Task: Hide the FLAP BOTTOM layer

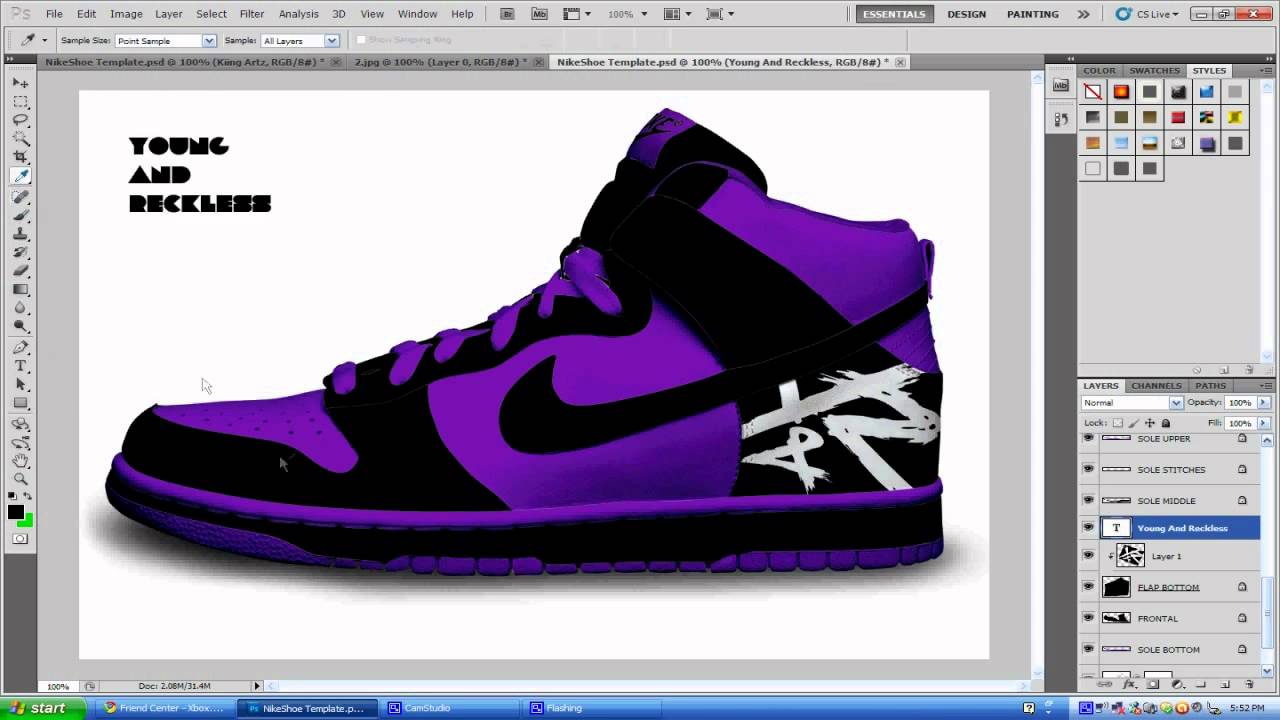Action: 1088,587
